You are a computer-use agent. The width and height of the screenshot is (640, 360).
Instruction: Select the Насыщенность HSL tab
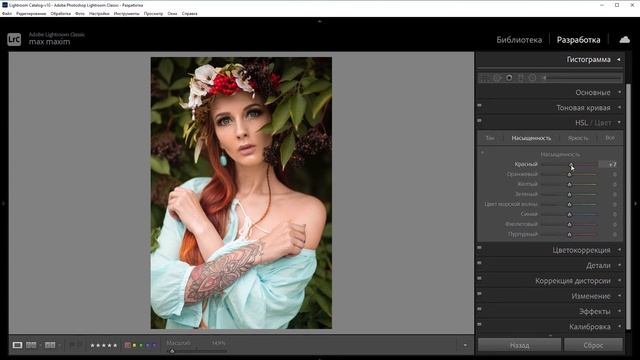click(x=531, y=138)
